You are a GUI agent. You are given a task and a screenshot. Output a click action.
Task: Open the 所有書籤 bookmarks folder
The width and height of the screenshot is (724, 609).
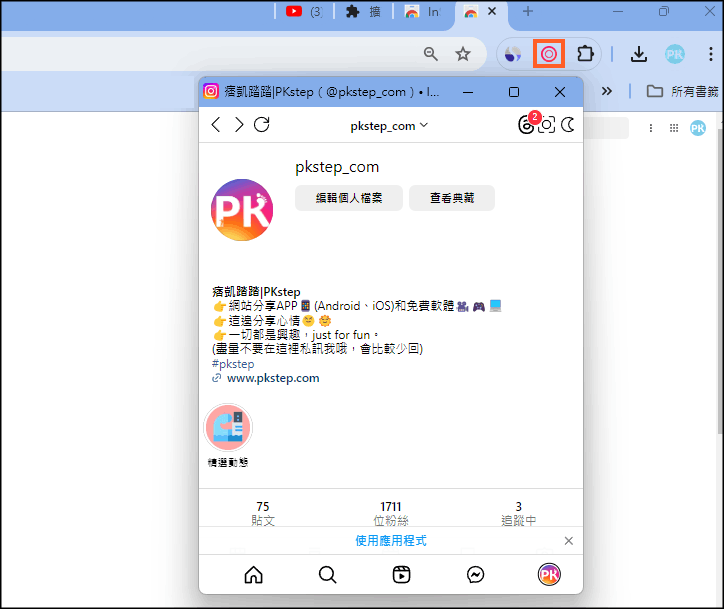[683, 91]
